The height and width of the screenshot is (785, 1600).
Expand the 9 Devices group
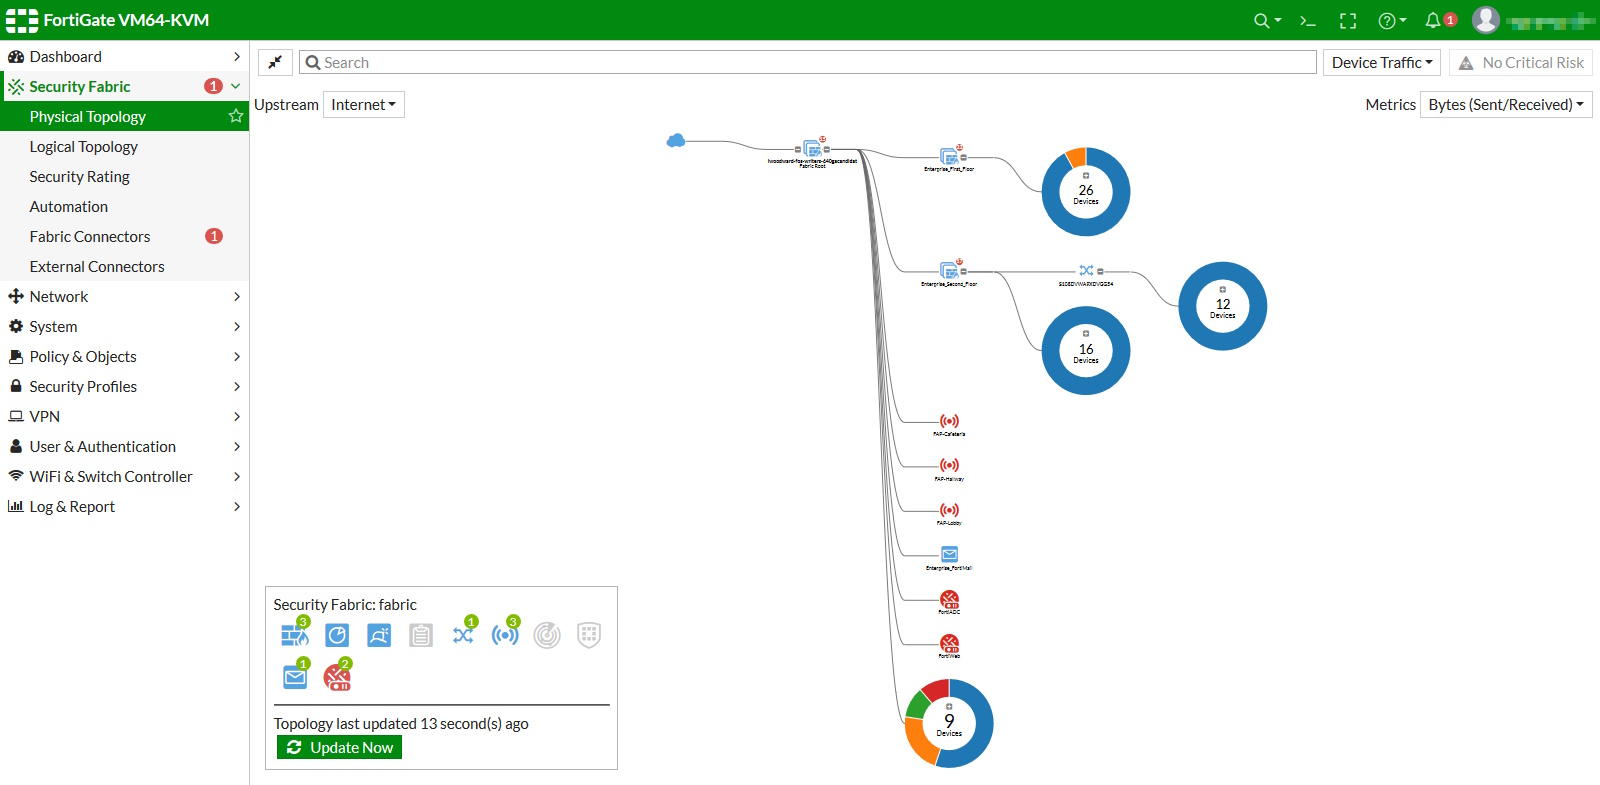tap(949, 707)
